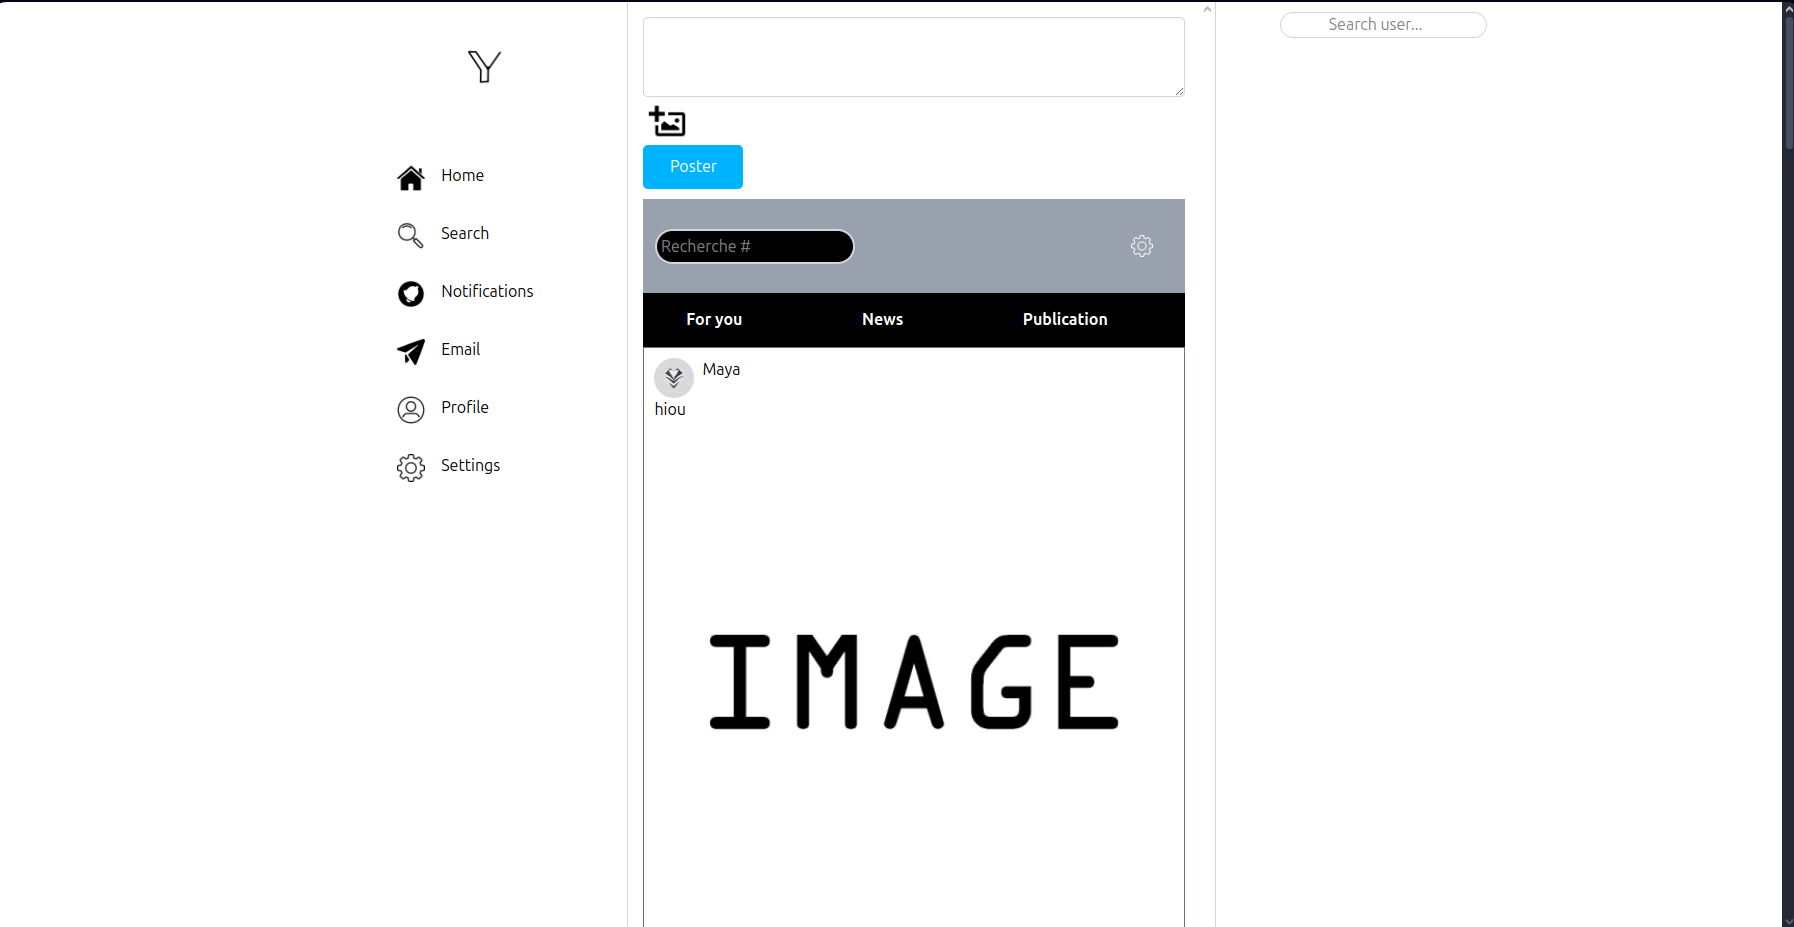Click the page scrollbar down arrow
The height and width of the screenshot is (927, 1794).
coord(1787,919)
